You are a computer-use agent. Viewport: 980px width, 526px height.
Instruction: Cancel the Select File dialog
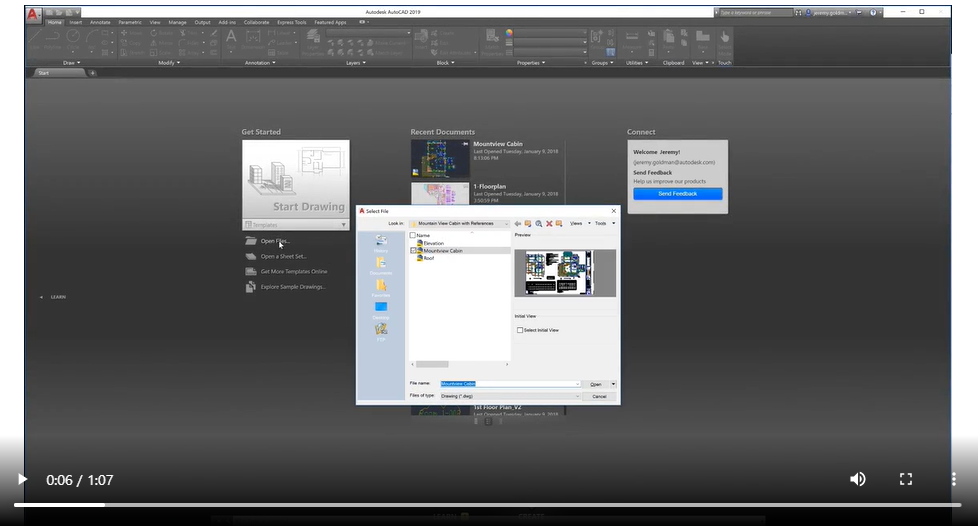tap(599, 396)
